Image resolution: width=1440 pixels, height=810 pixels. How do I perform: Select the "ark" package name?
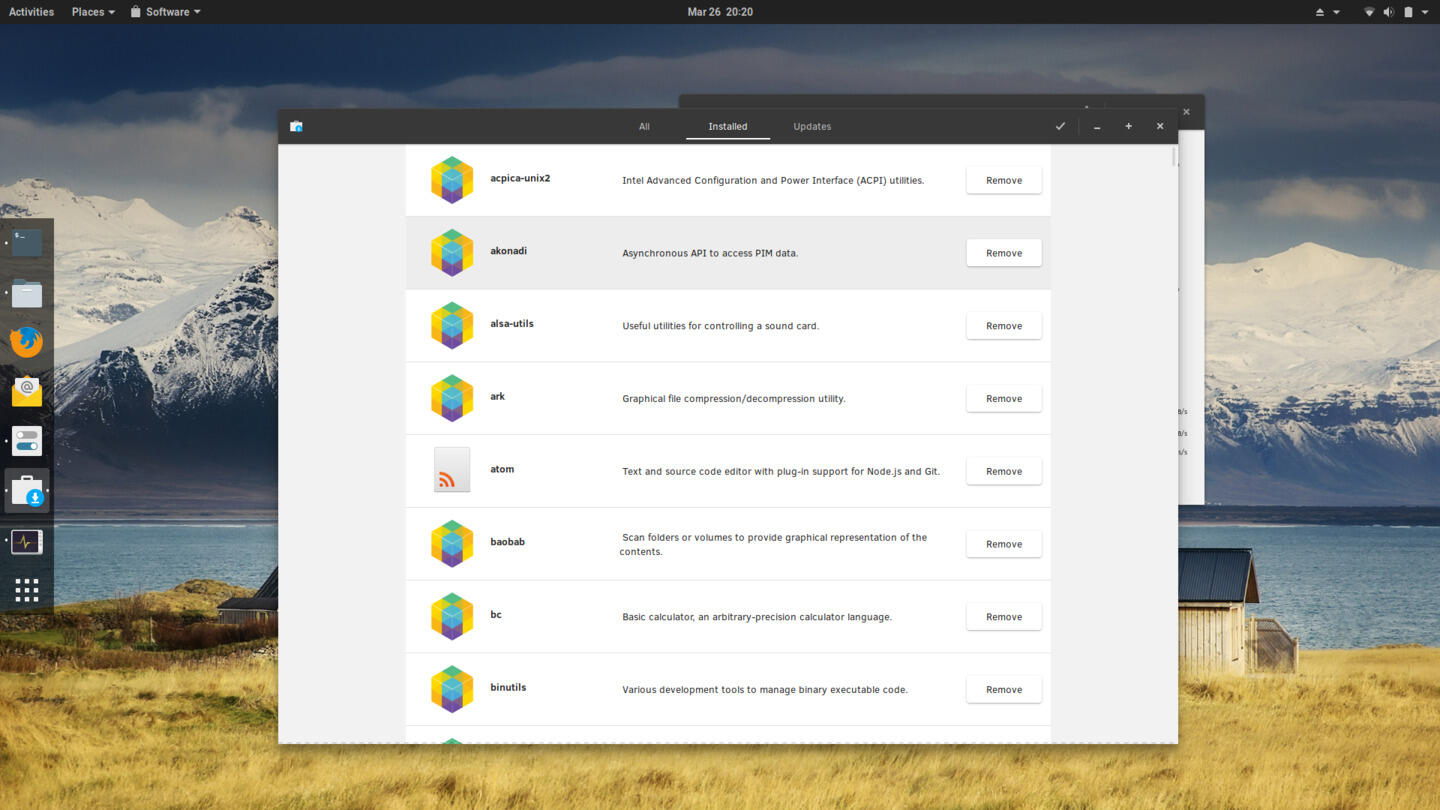point(497,396)
